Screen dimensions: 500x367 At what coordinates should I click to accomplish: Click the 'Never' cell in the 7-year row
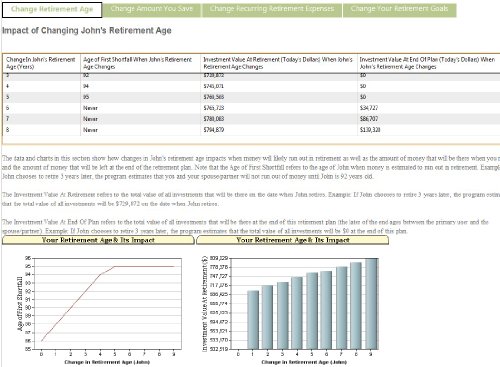tap(140, 119)
